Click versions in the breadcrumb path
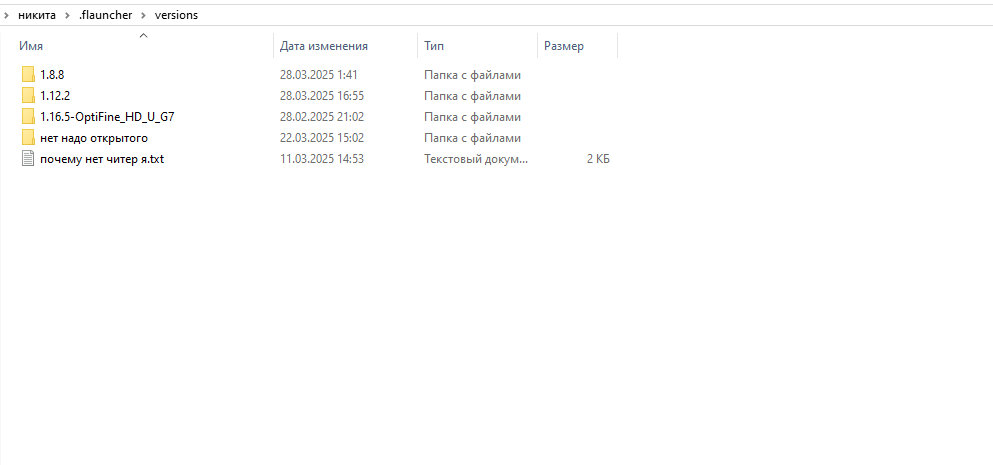The width and height of the screenshot is (993, 465). [x=176, y=15]
